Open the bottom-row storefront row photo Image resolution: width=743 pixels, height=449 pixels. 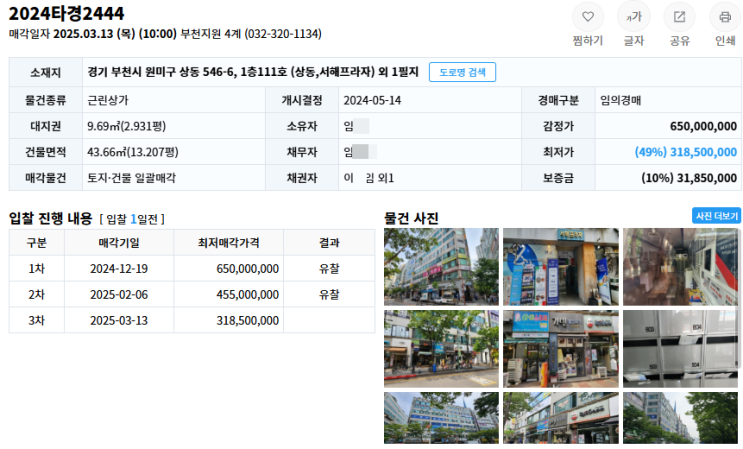[x=561, y=418]
